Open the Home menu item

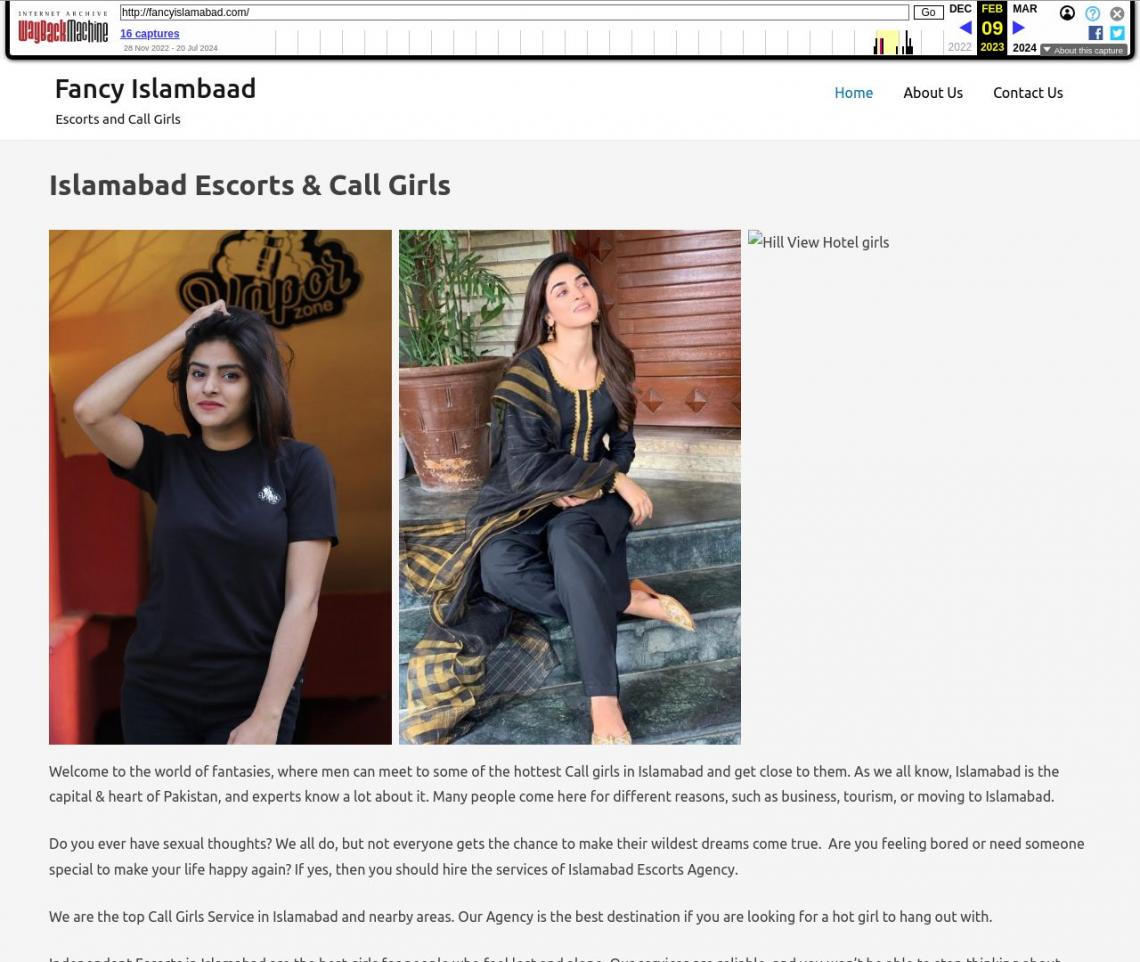(854, 92)
